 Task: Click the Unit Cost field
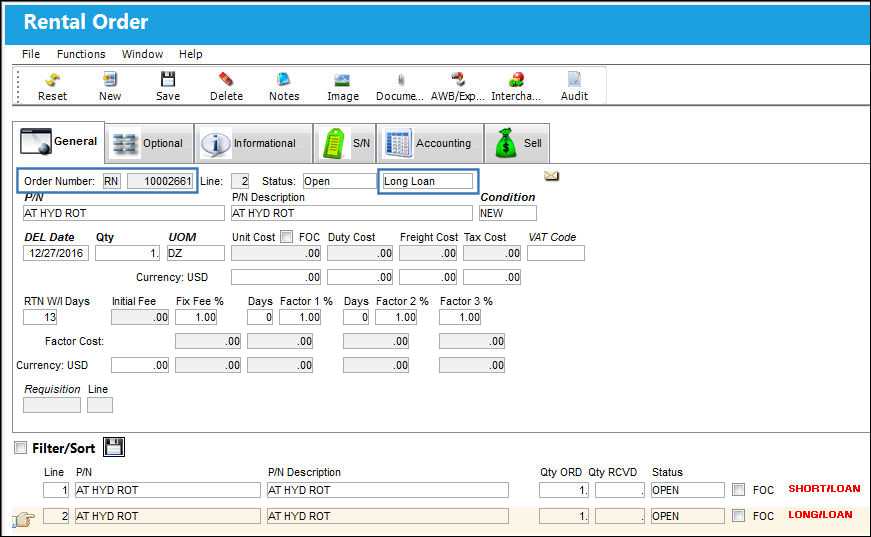pos(276,253)
